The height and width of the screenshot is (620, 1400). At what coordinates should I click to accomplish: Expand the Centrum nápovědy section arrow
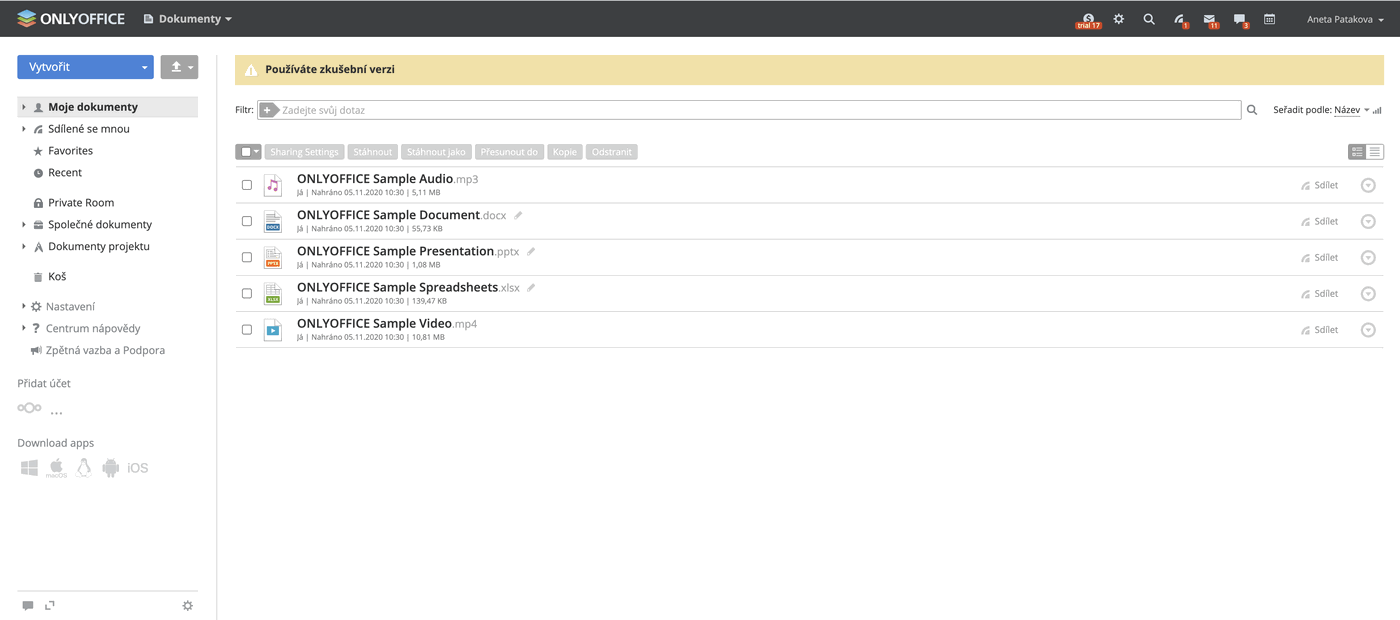coord(24,329)
